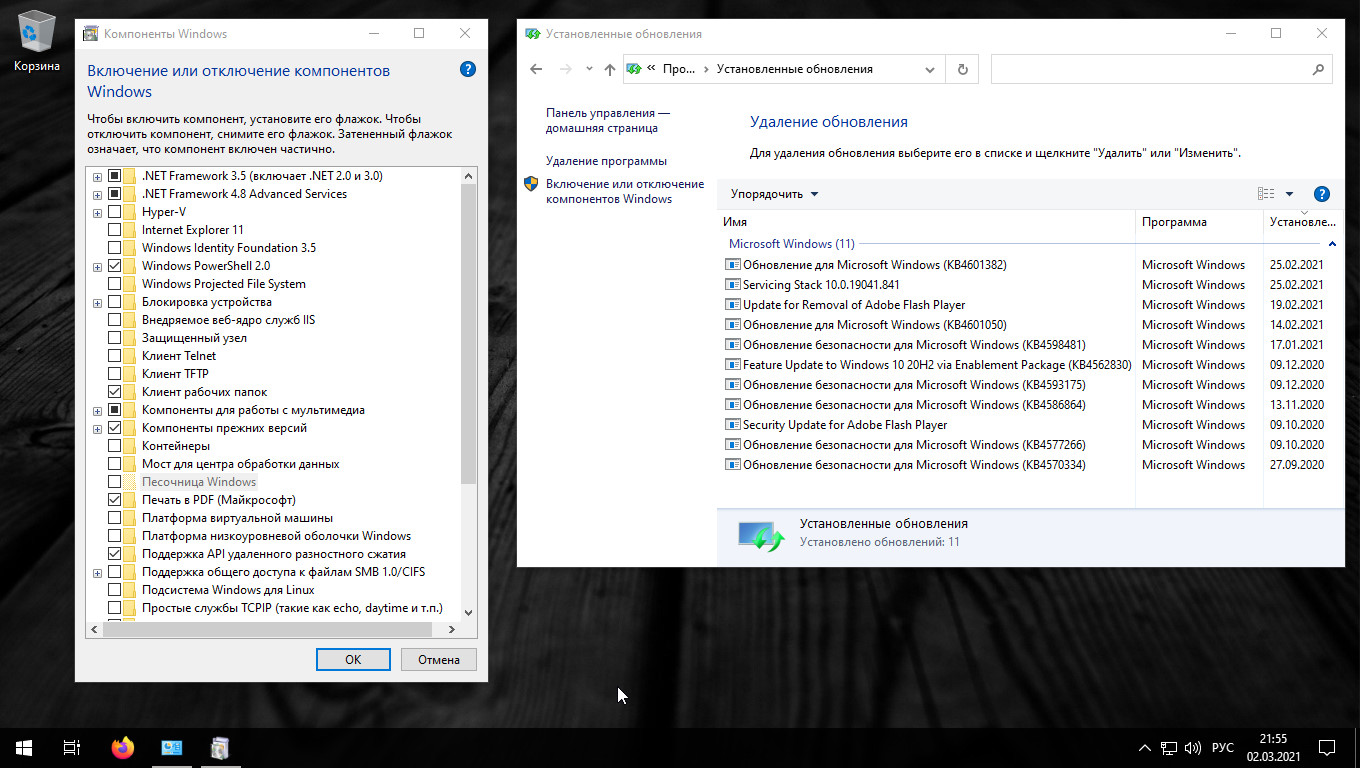Enable the Hyper-V checkbox
Image resolution: width=1360 pixels, height=768 pixels.
tap(115, 212)
